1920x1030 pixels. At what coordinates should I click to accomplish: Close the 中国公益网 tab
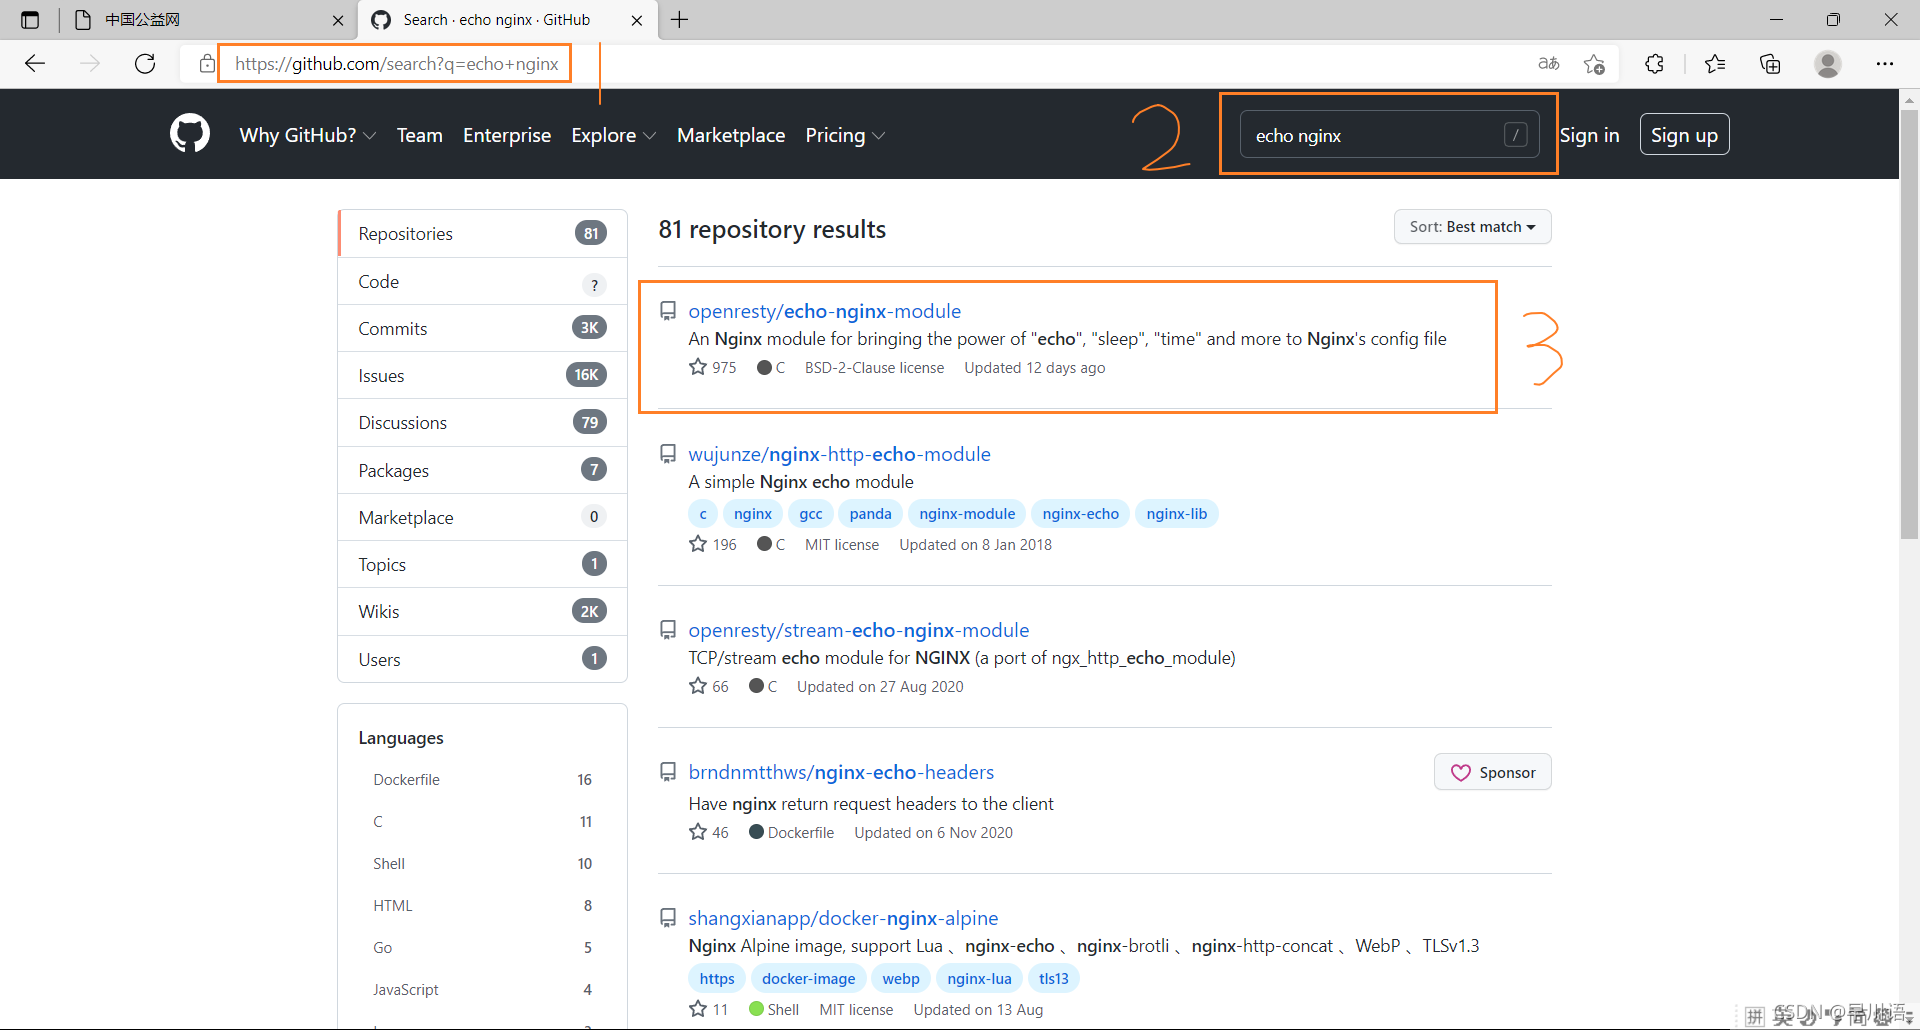pos(338,20)
